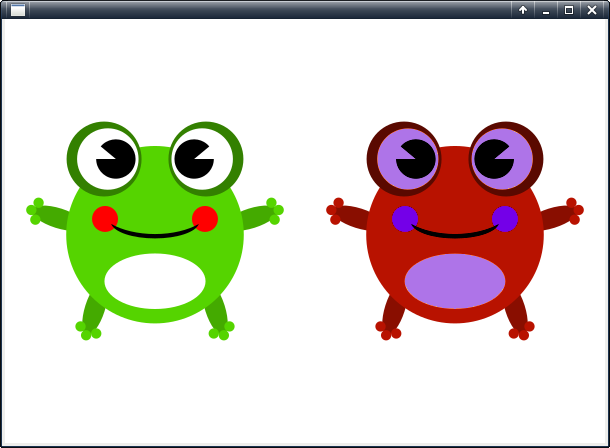Click the red frog's right-side hand
This screenshot has width=610, height=448.
pyautogui.click(x=573, y=210)
